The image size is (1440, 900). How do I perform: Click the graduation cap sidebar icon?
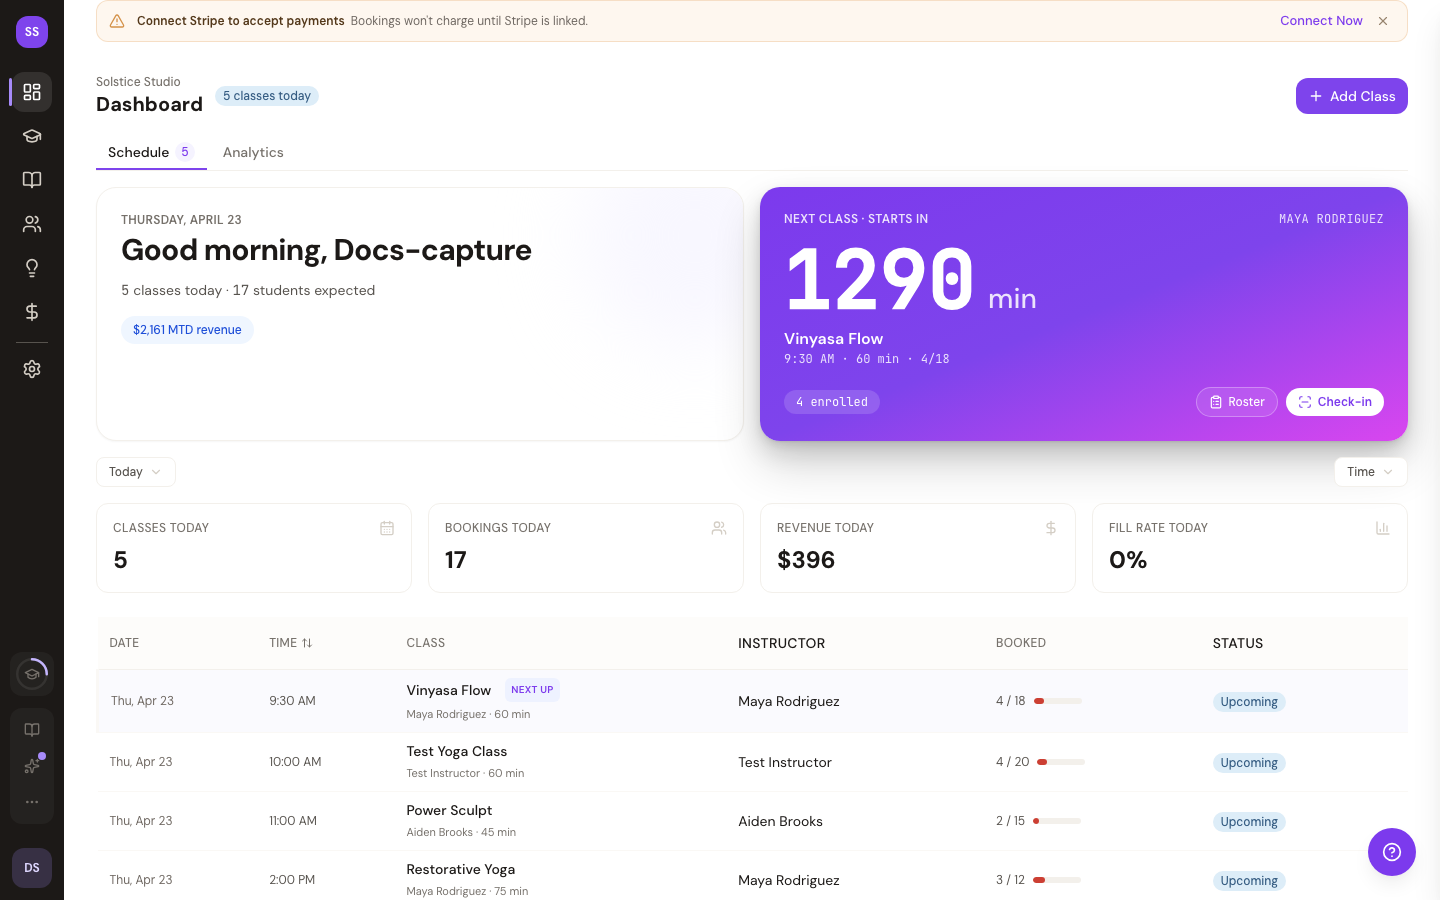point(32,136)
